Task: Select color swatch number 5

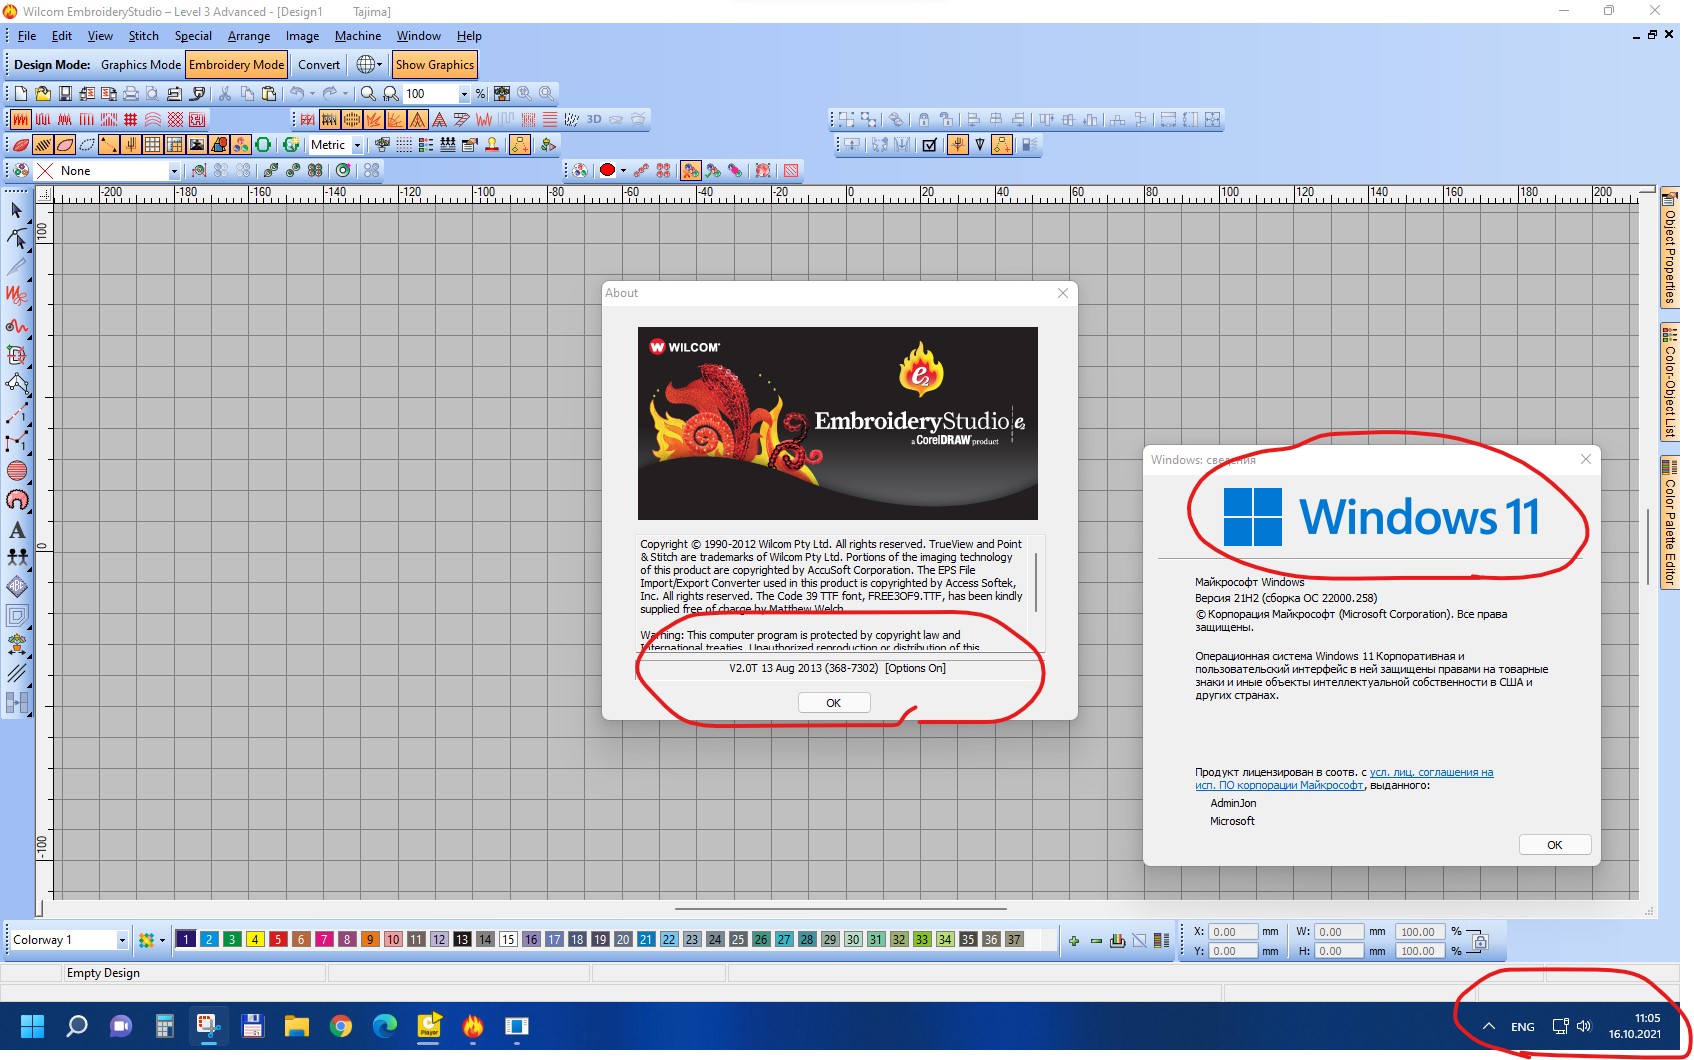Action: tap(278, 940)
